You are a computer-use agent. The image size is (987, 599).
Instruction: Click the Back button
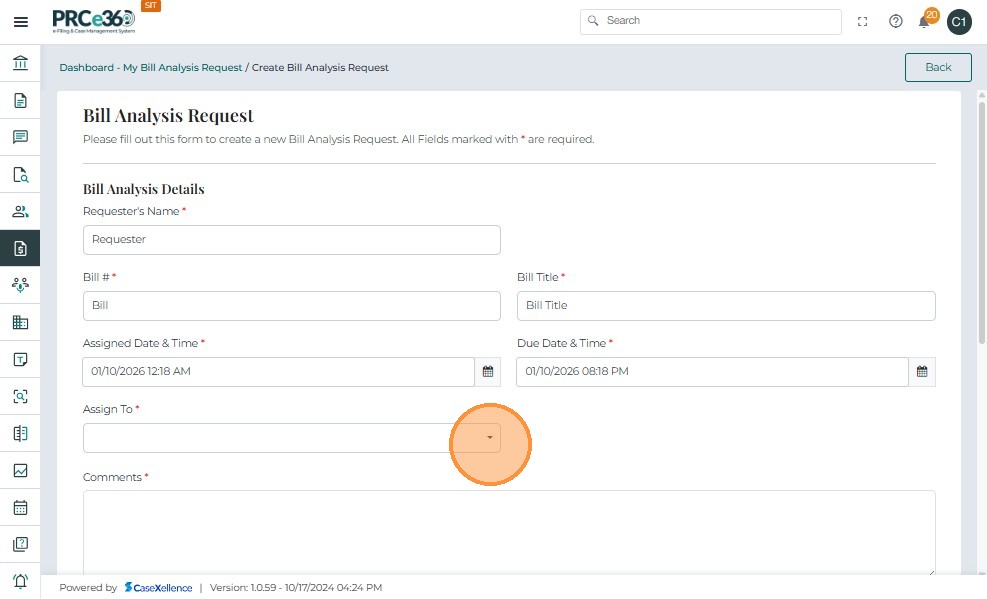[937, 67]
